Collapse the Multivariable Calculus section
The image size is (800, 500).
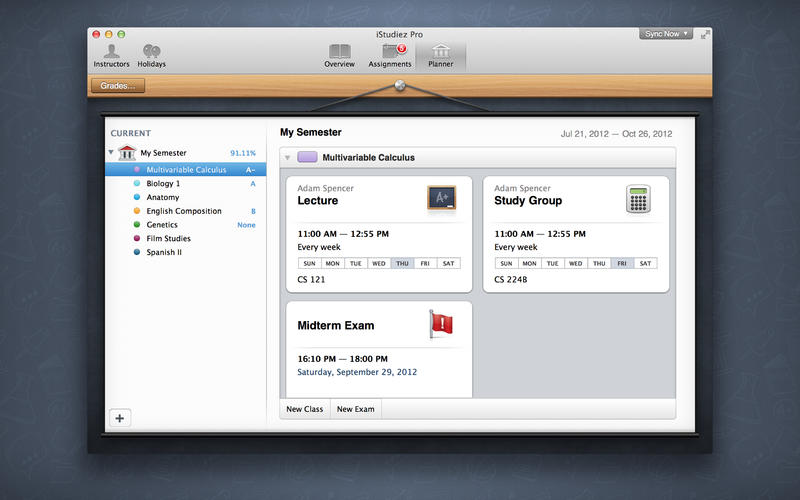point(287,158)
